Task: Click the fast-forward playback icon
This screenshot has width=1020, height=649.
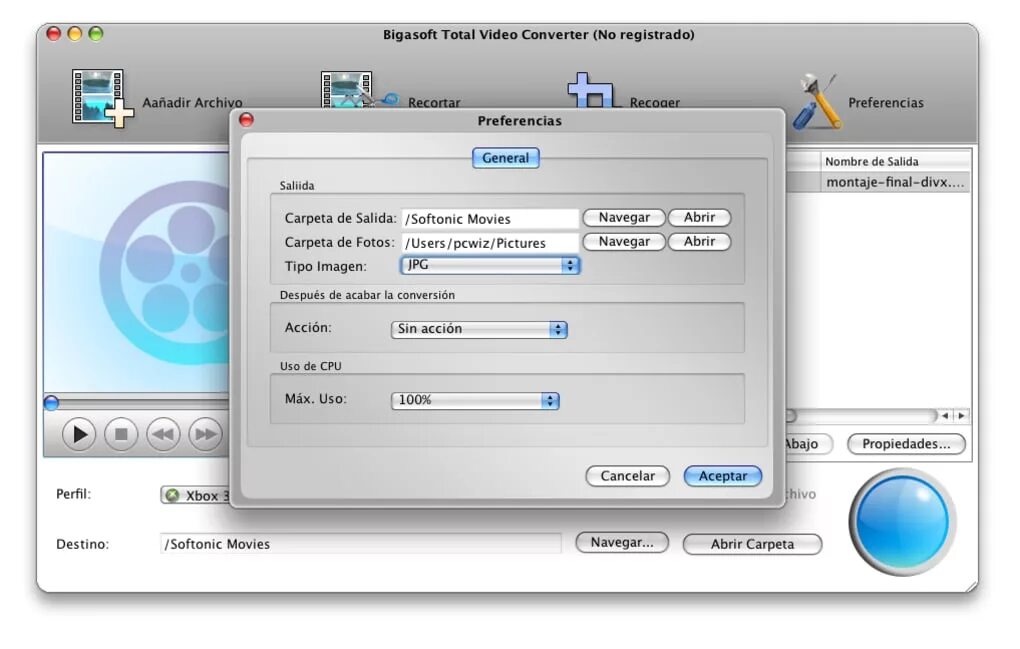Action: click(204, 434)
